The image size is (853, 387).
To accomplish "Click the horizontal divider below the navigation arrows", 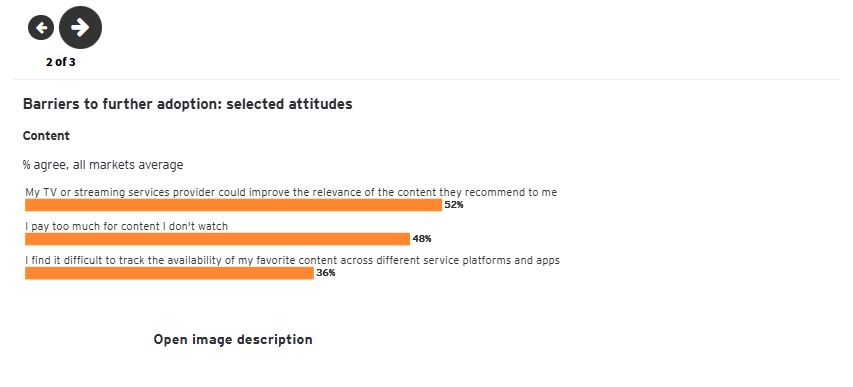I will click(426, 79).
